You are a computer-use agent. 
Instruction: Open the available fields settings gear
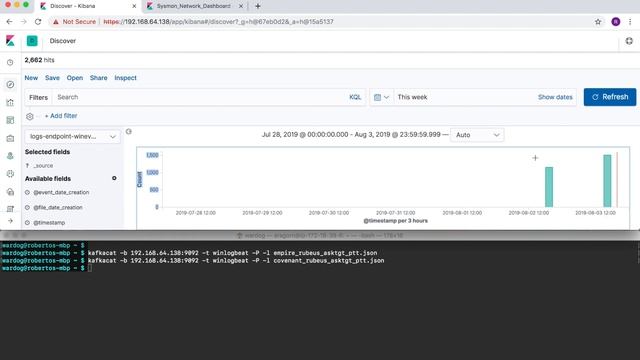click(x=114, y=178)
